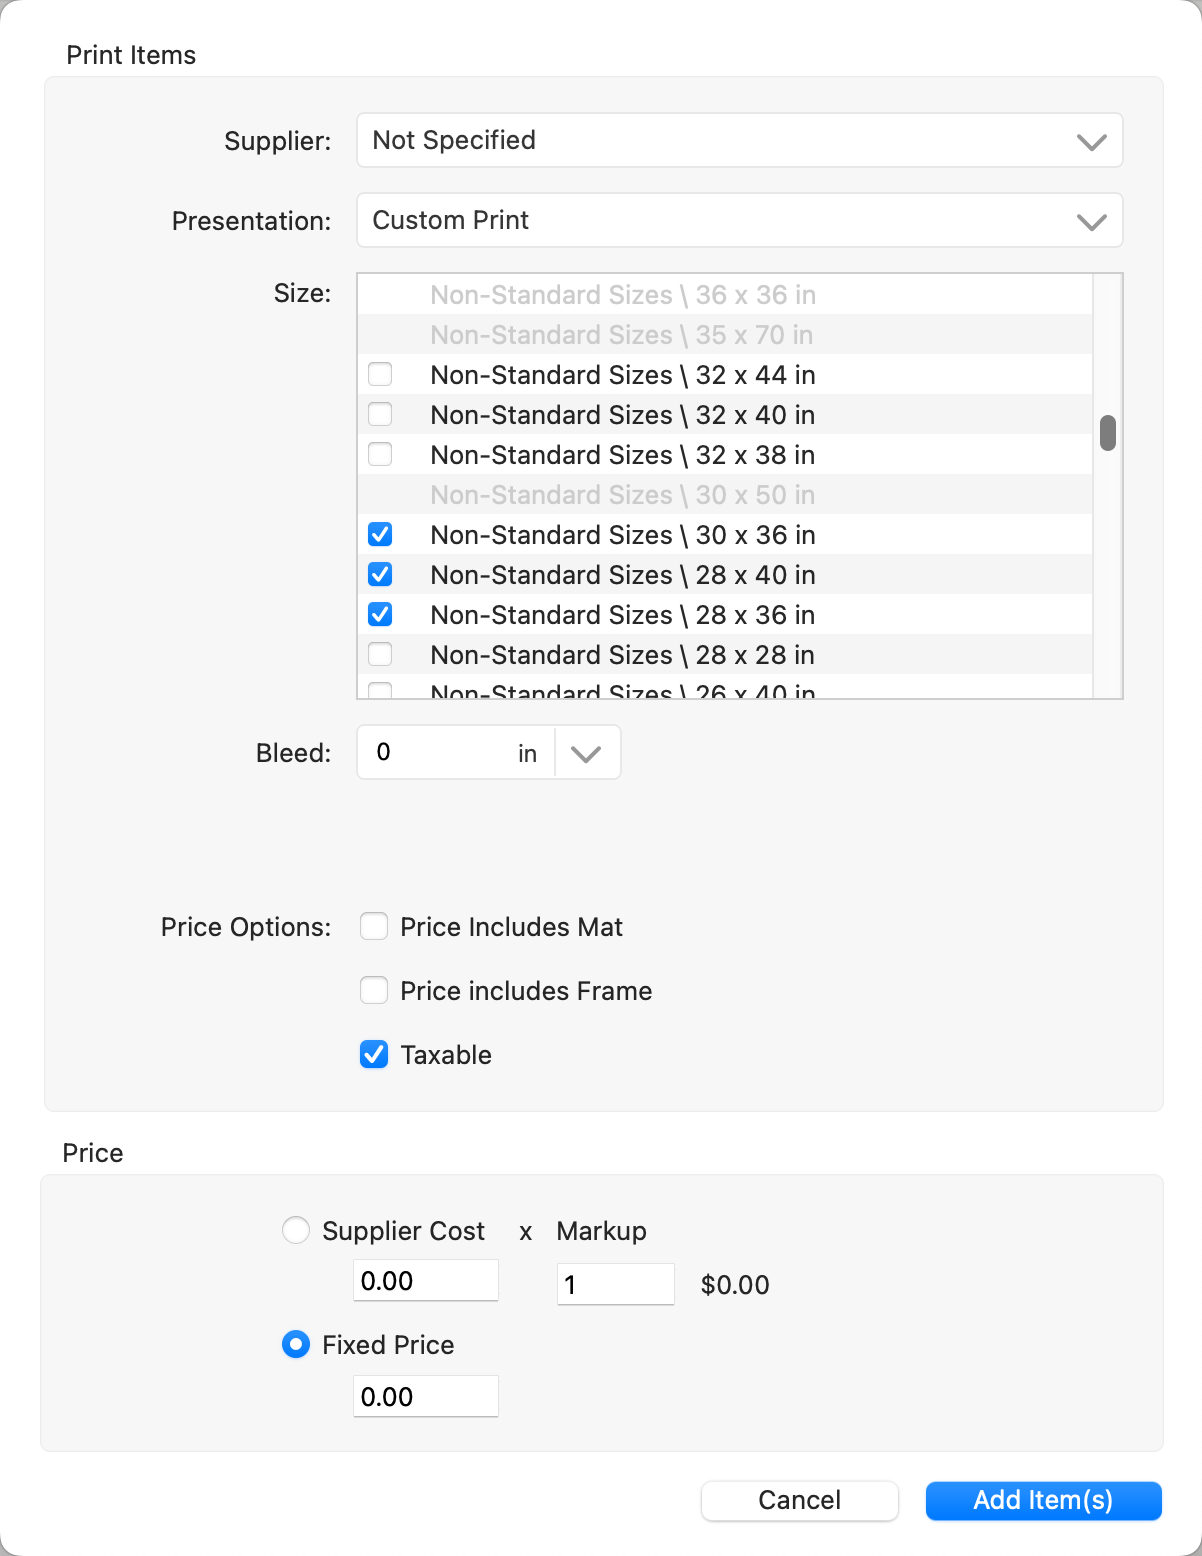Enable Price Includes Mat option
The image size is (1202, 1556).
(374, 927)
